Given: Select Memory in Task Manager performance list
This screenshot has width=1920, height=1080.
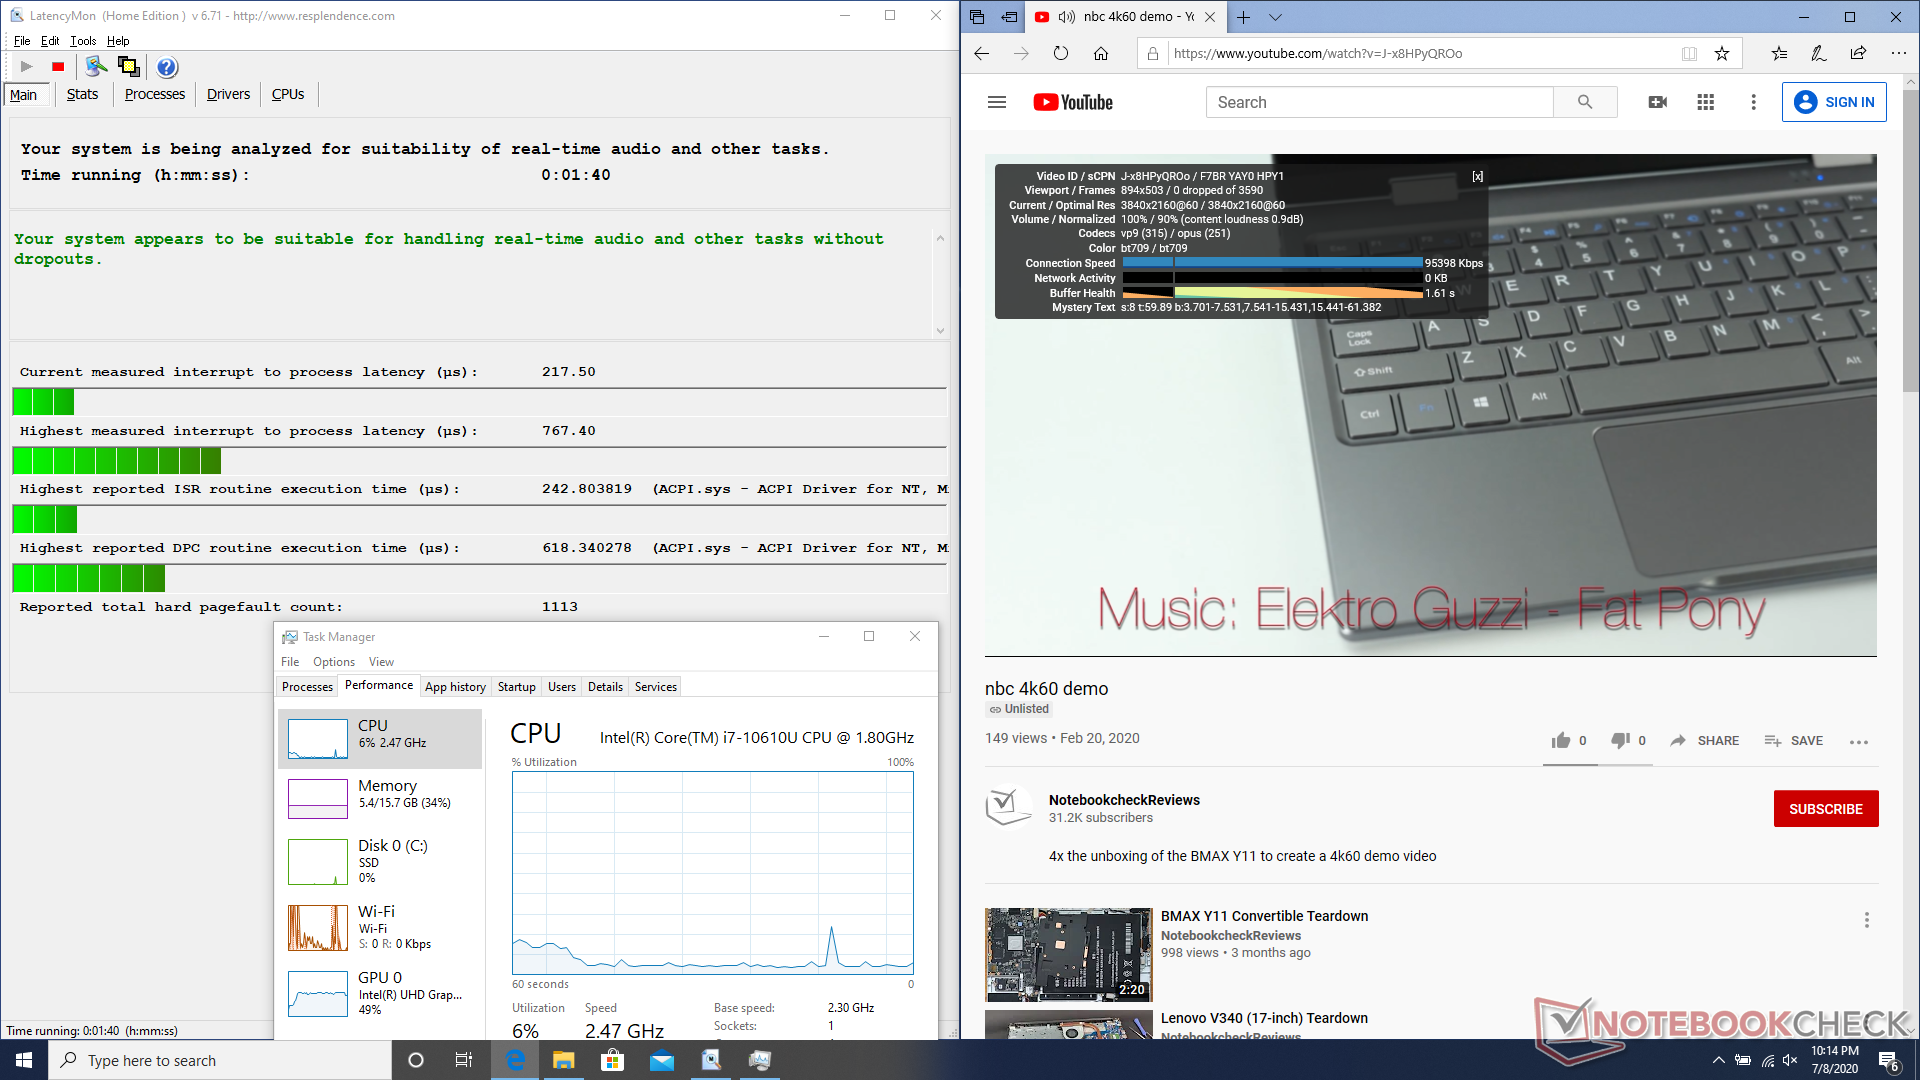Looking at the screenshot, I should (x=380, y=794).
